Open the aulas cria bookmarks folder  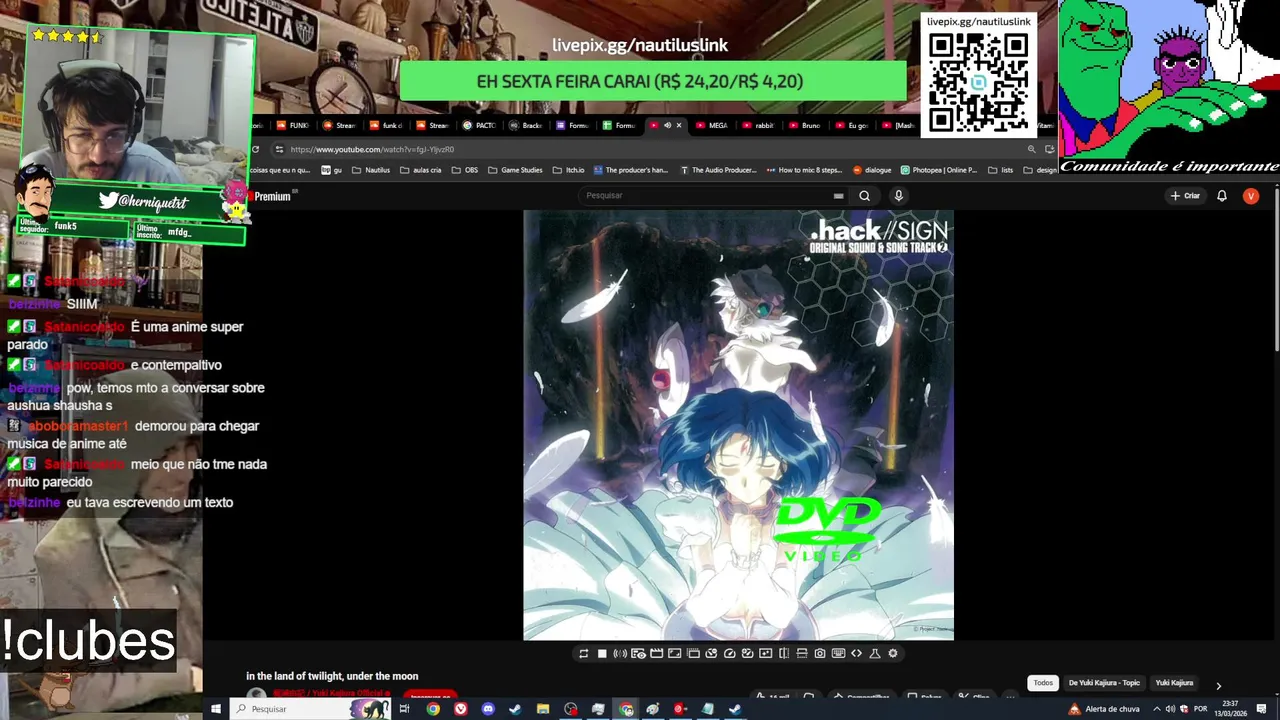[x=420, y=170]
